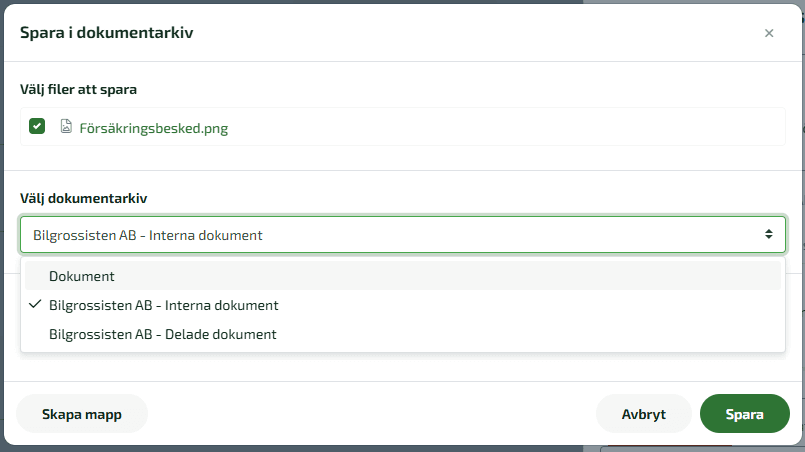
Task: Pick Bilgrossisten AB - Delade dokument option
Action: click(x=162, y=334)
